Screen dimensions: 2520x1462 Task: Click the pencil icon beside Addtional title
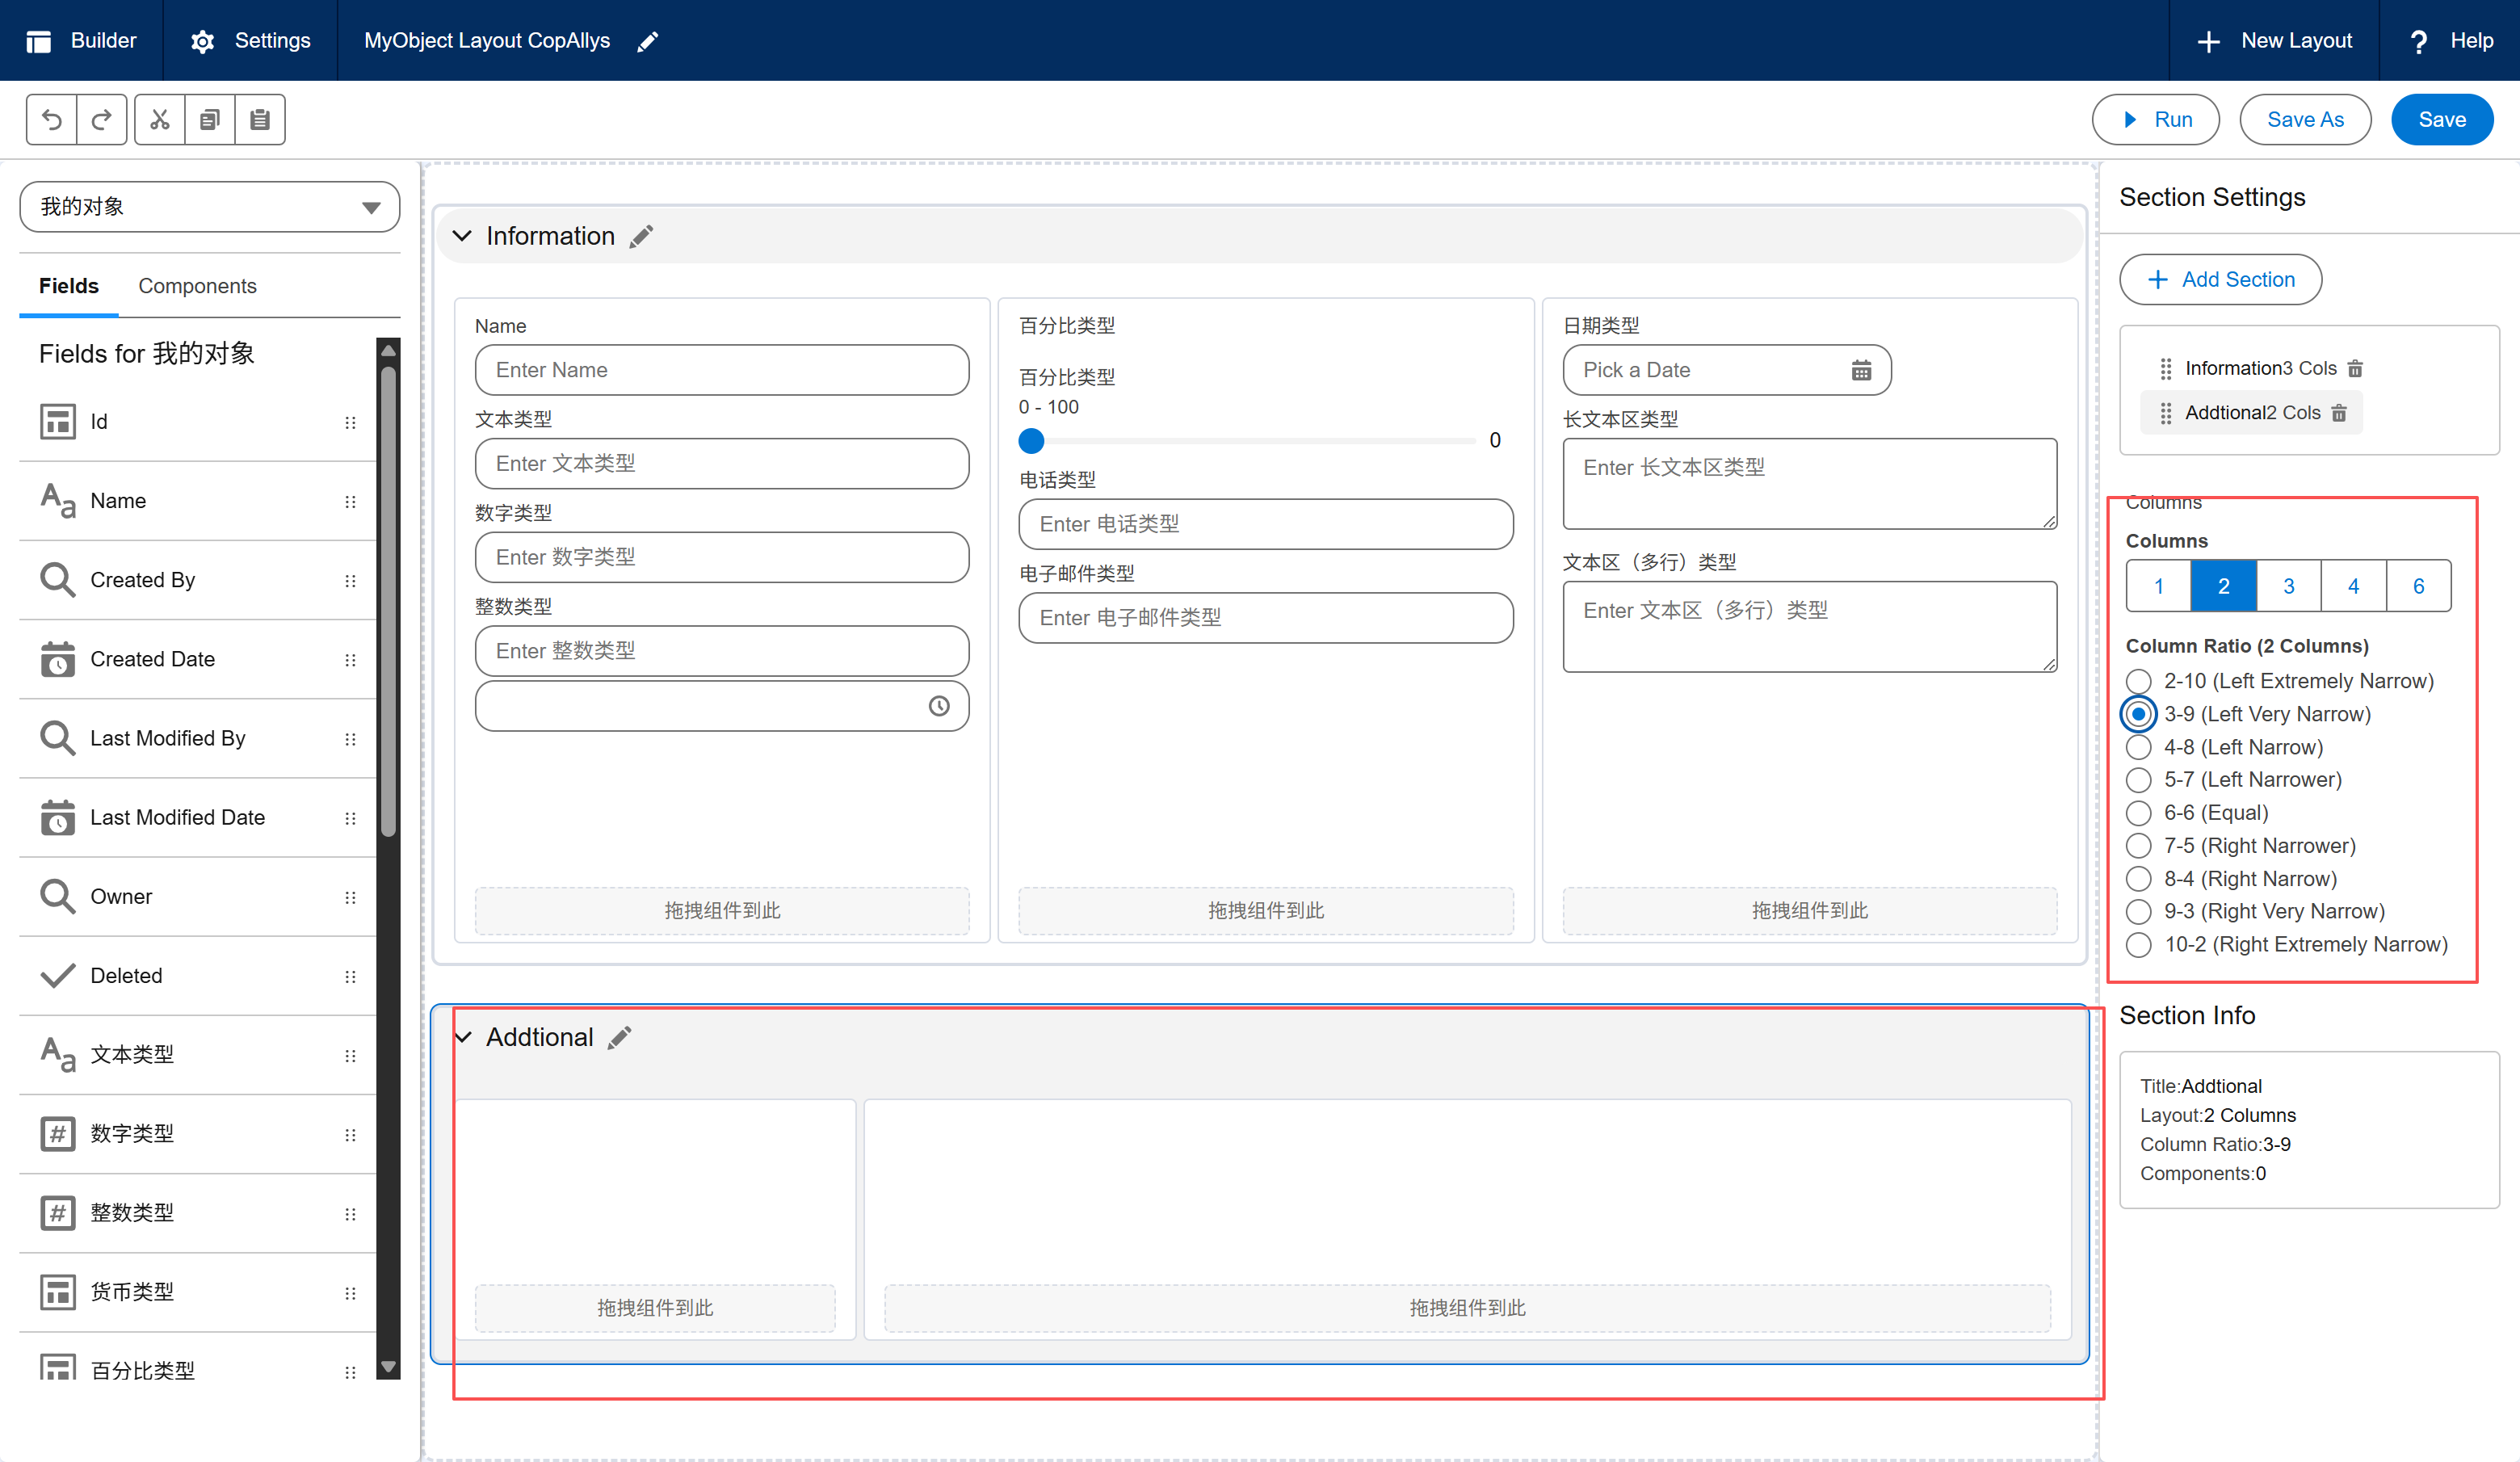(620, 1037)
